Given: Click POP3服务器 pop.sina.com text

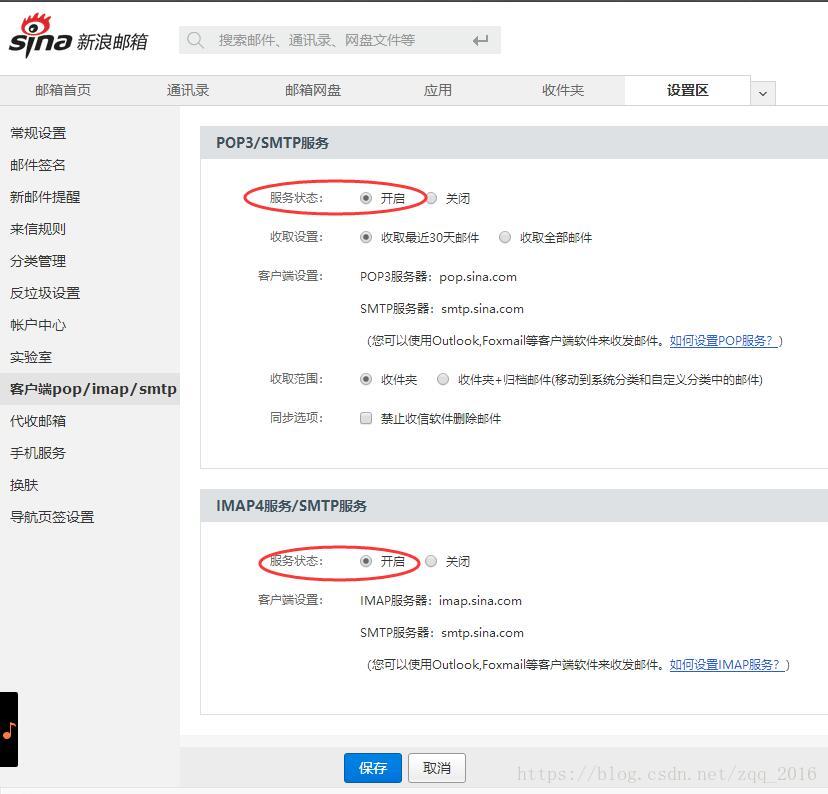Looking at the screenshot, I should (x=438, y=277).
